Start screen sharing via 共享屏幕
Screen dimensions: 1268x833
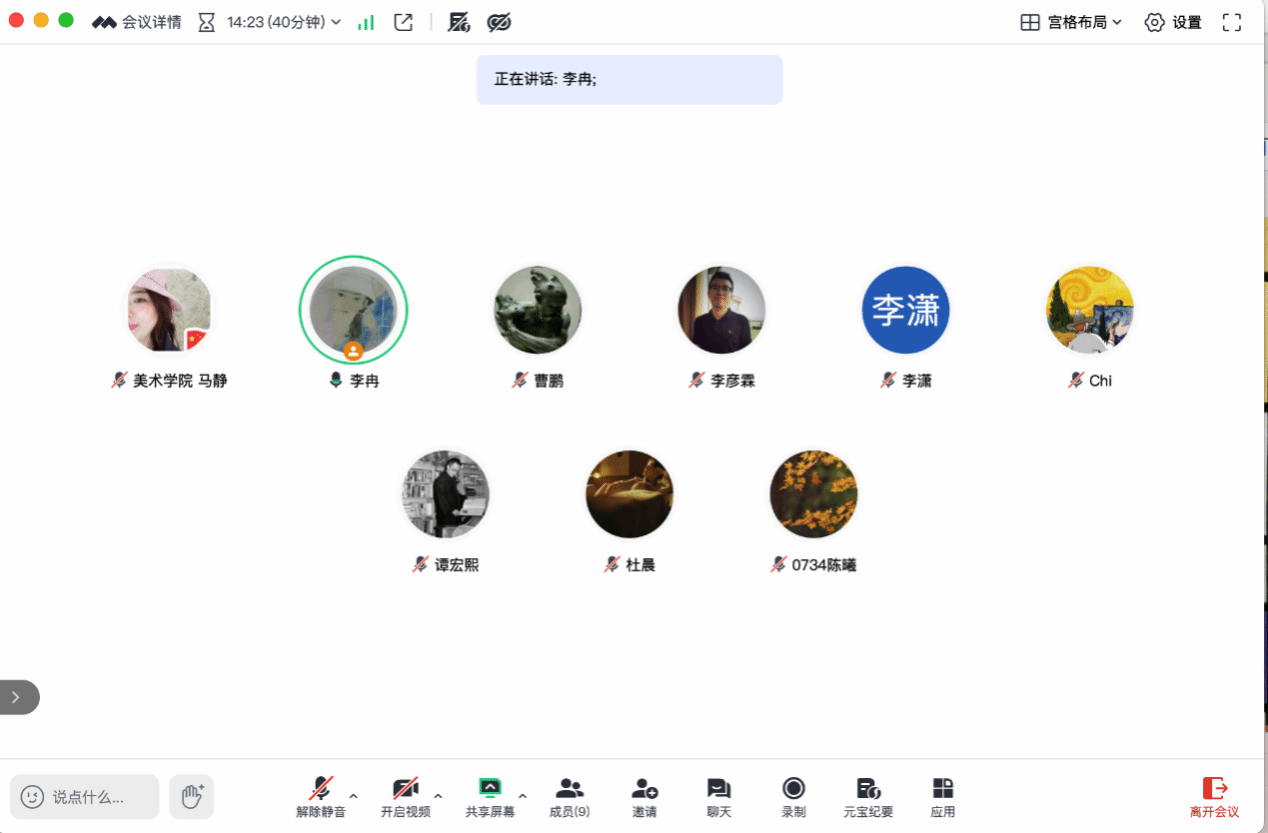(x=489, y=797)
